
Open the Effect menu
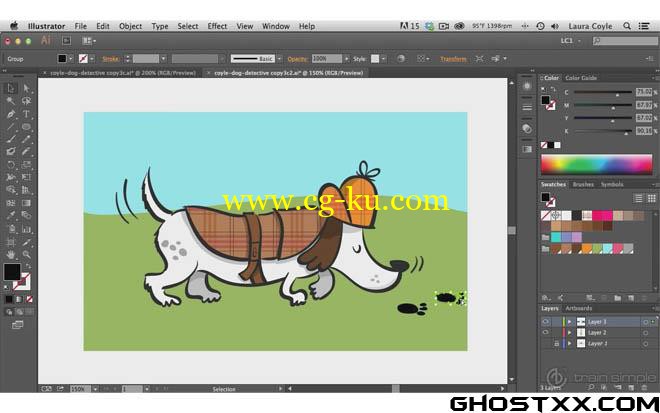pyautogui.click(x=217, y=26)
